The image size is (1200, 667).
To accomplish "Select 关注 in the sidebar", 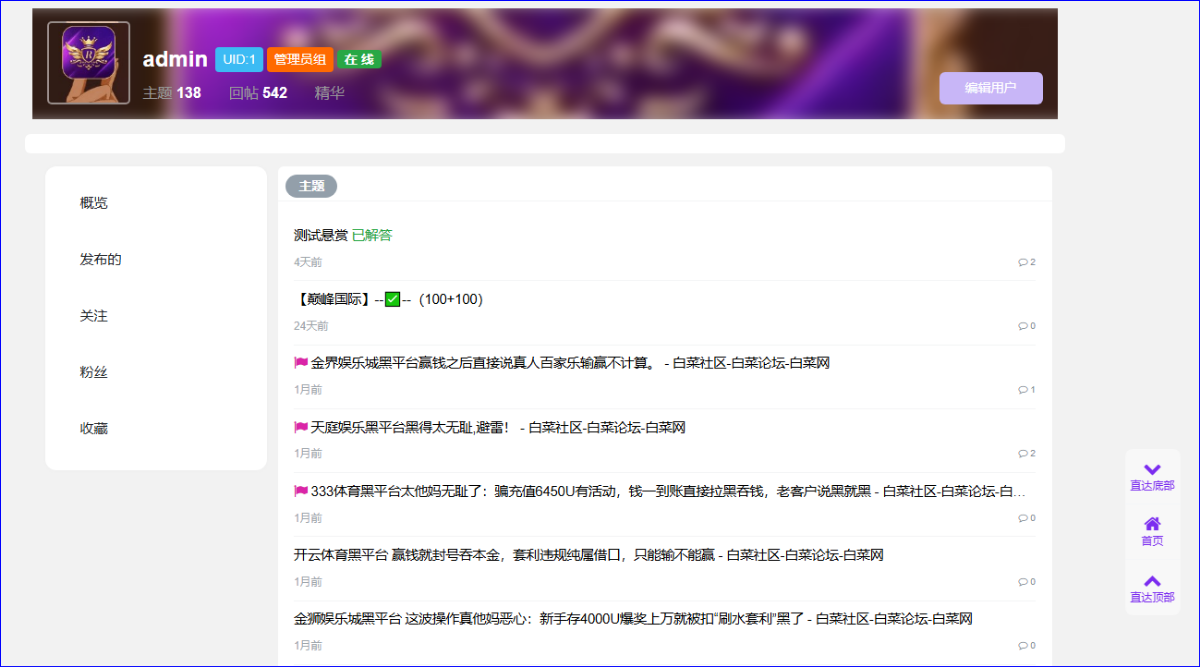I will click(94, 316).
